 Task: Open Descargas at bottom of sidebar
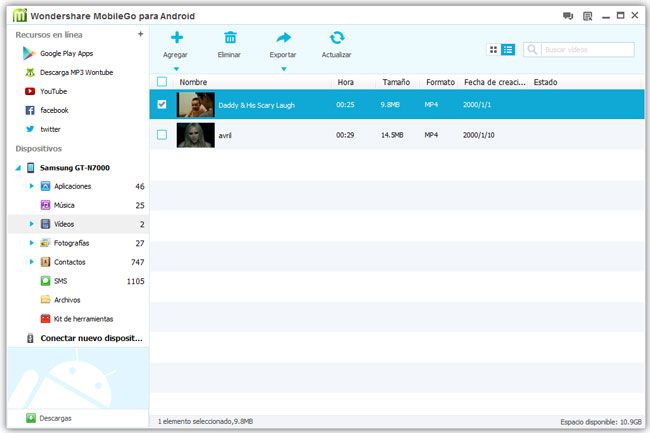pos(55,418)
